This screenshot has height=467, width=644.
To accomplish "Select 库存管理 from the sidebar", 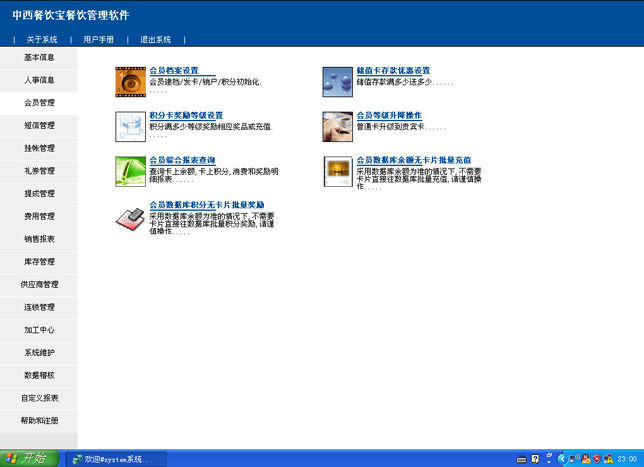I will (39, 262).
